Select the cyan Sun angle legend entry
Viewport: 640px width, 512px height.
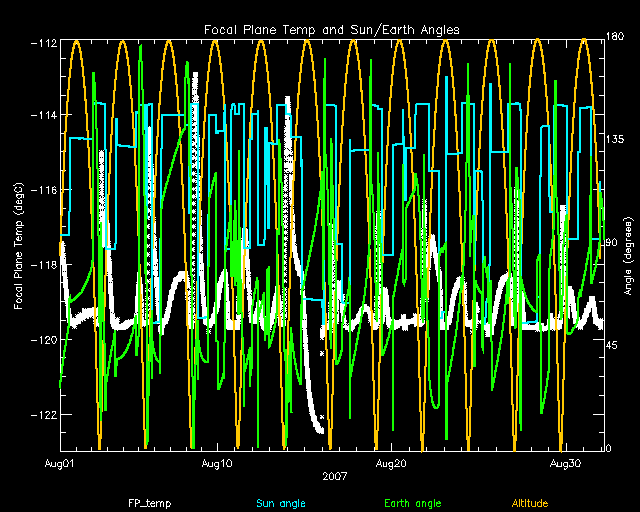(x=279, y=503)
